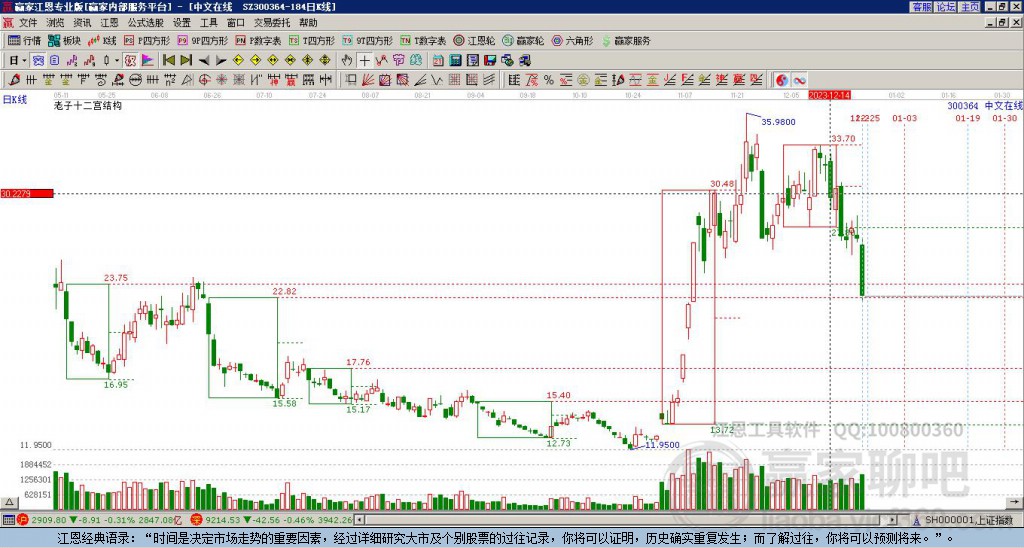Jump to first bar icon
The image size is (1024, 548).
tap(168, 61)
